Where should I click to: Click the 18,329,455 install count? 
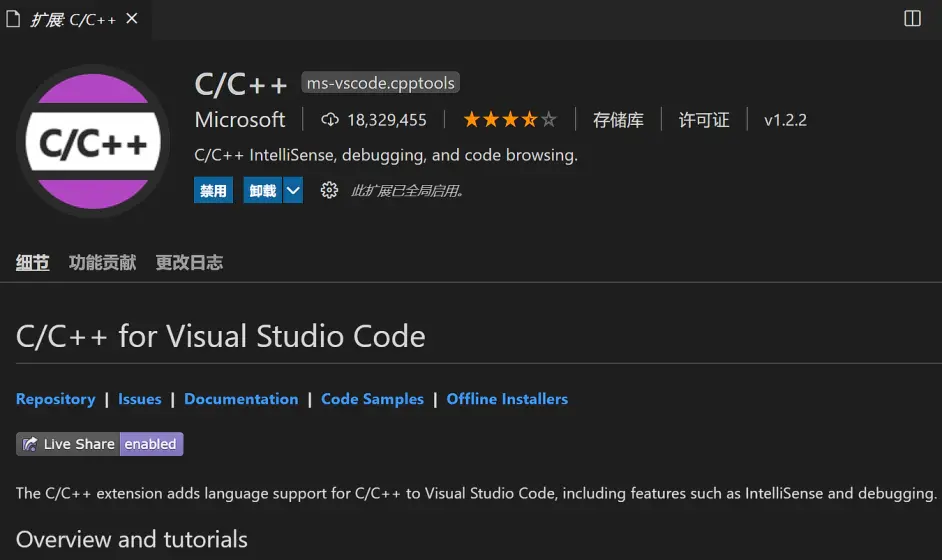coord(386,120)
